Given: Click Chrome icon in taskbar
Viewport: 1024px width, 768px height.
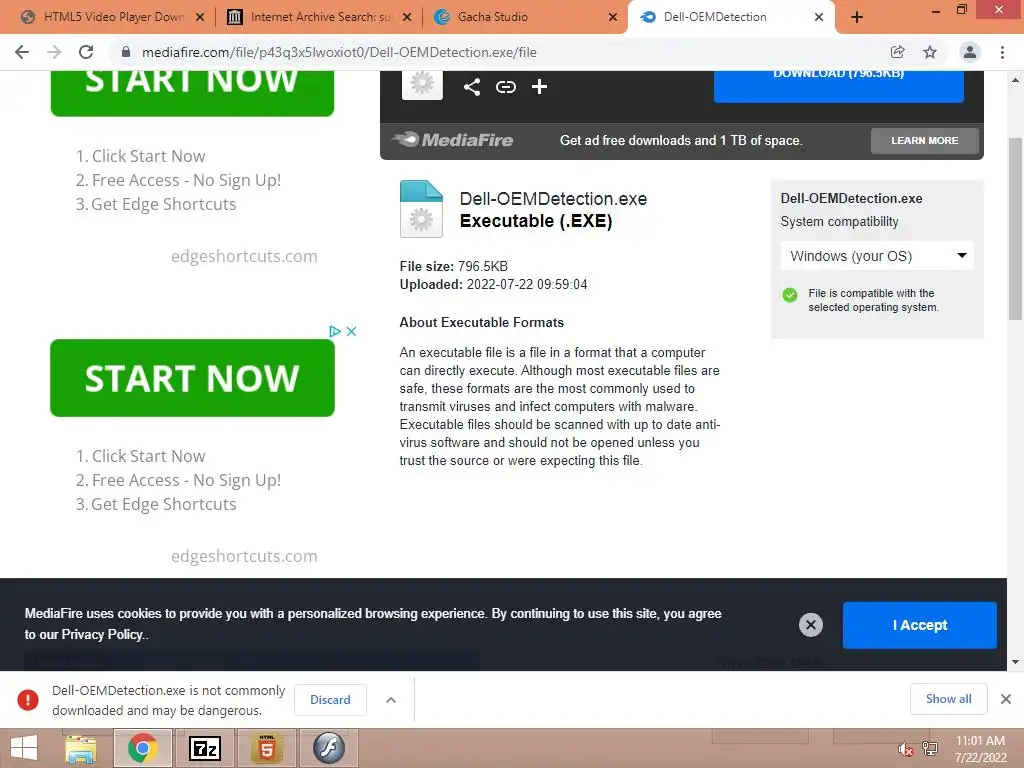Looking at the screenshot, I should click(x=142, y=748).
